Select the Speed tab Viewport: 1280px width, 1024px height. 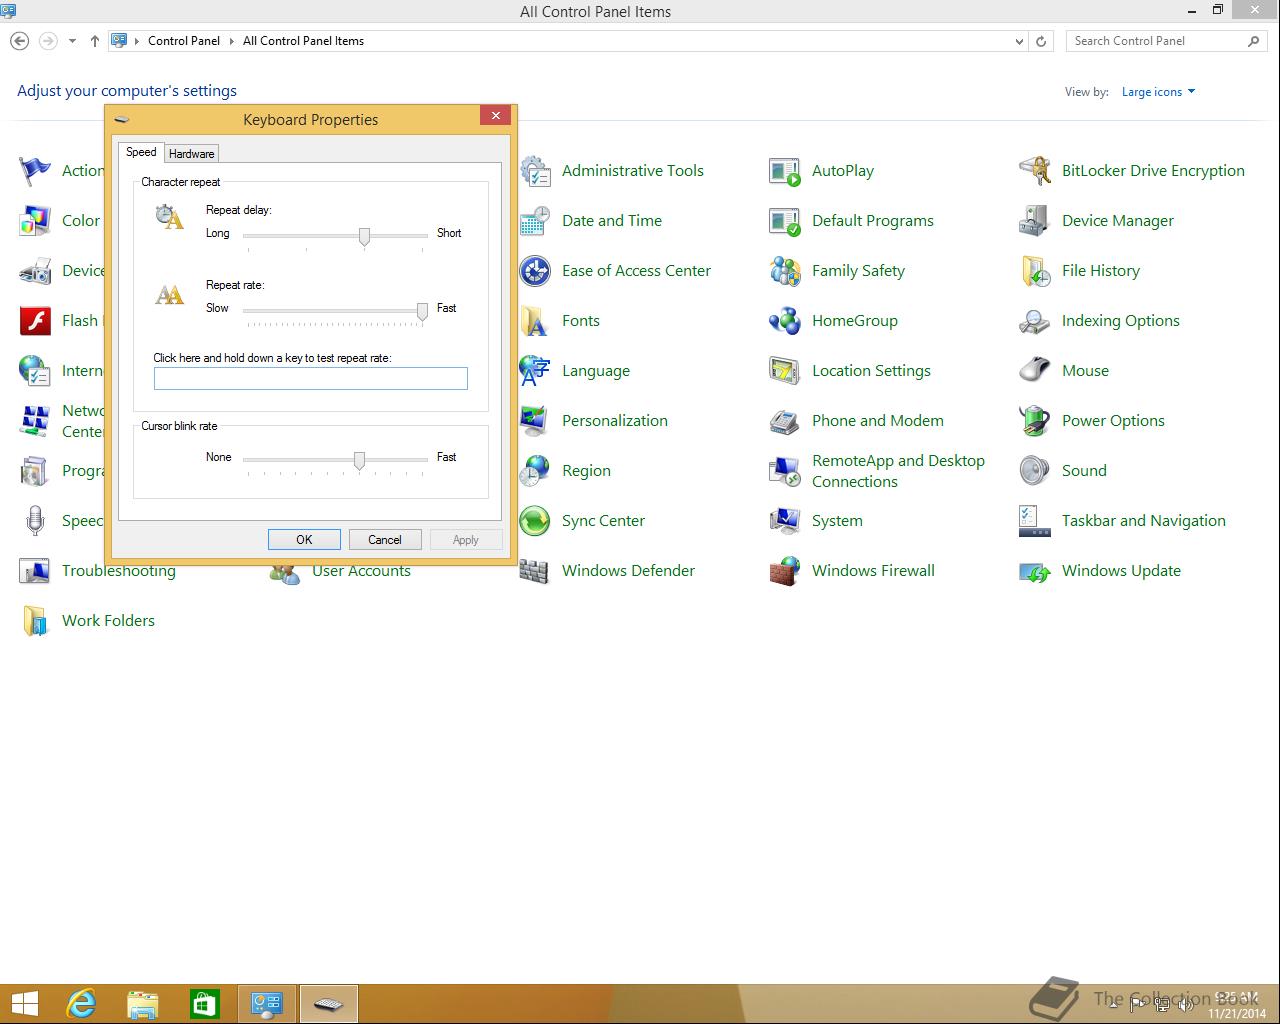point(141,152)
